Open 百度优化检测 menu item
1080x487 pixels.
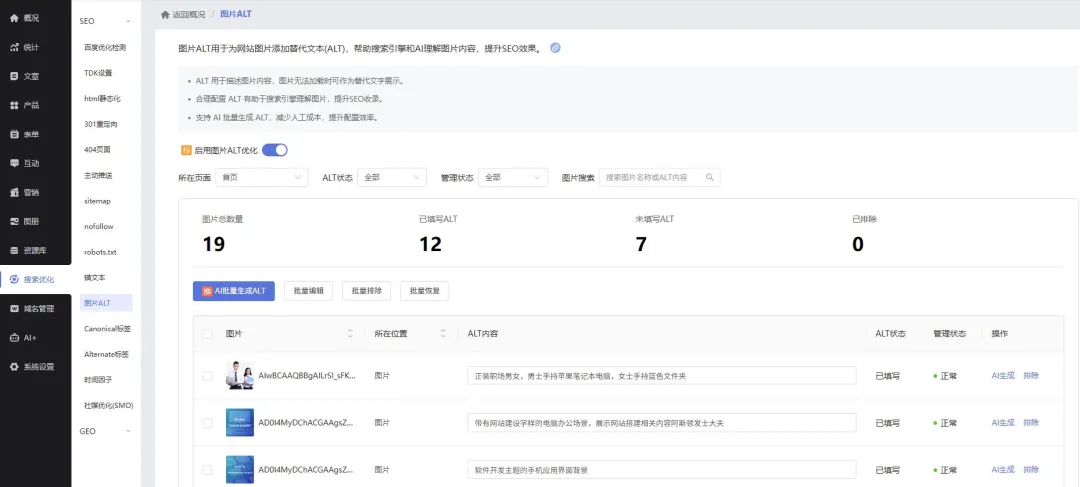tap(105, 48)
